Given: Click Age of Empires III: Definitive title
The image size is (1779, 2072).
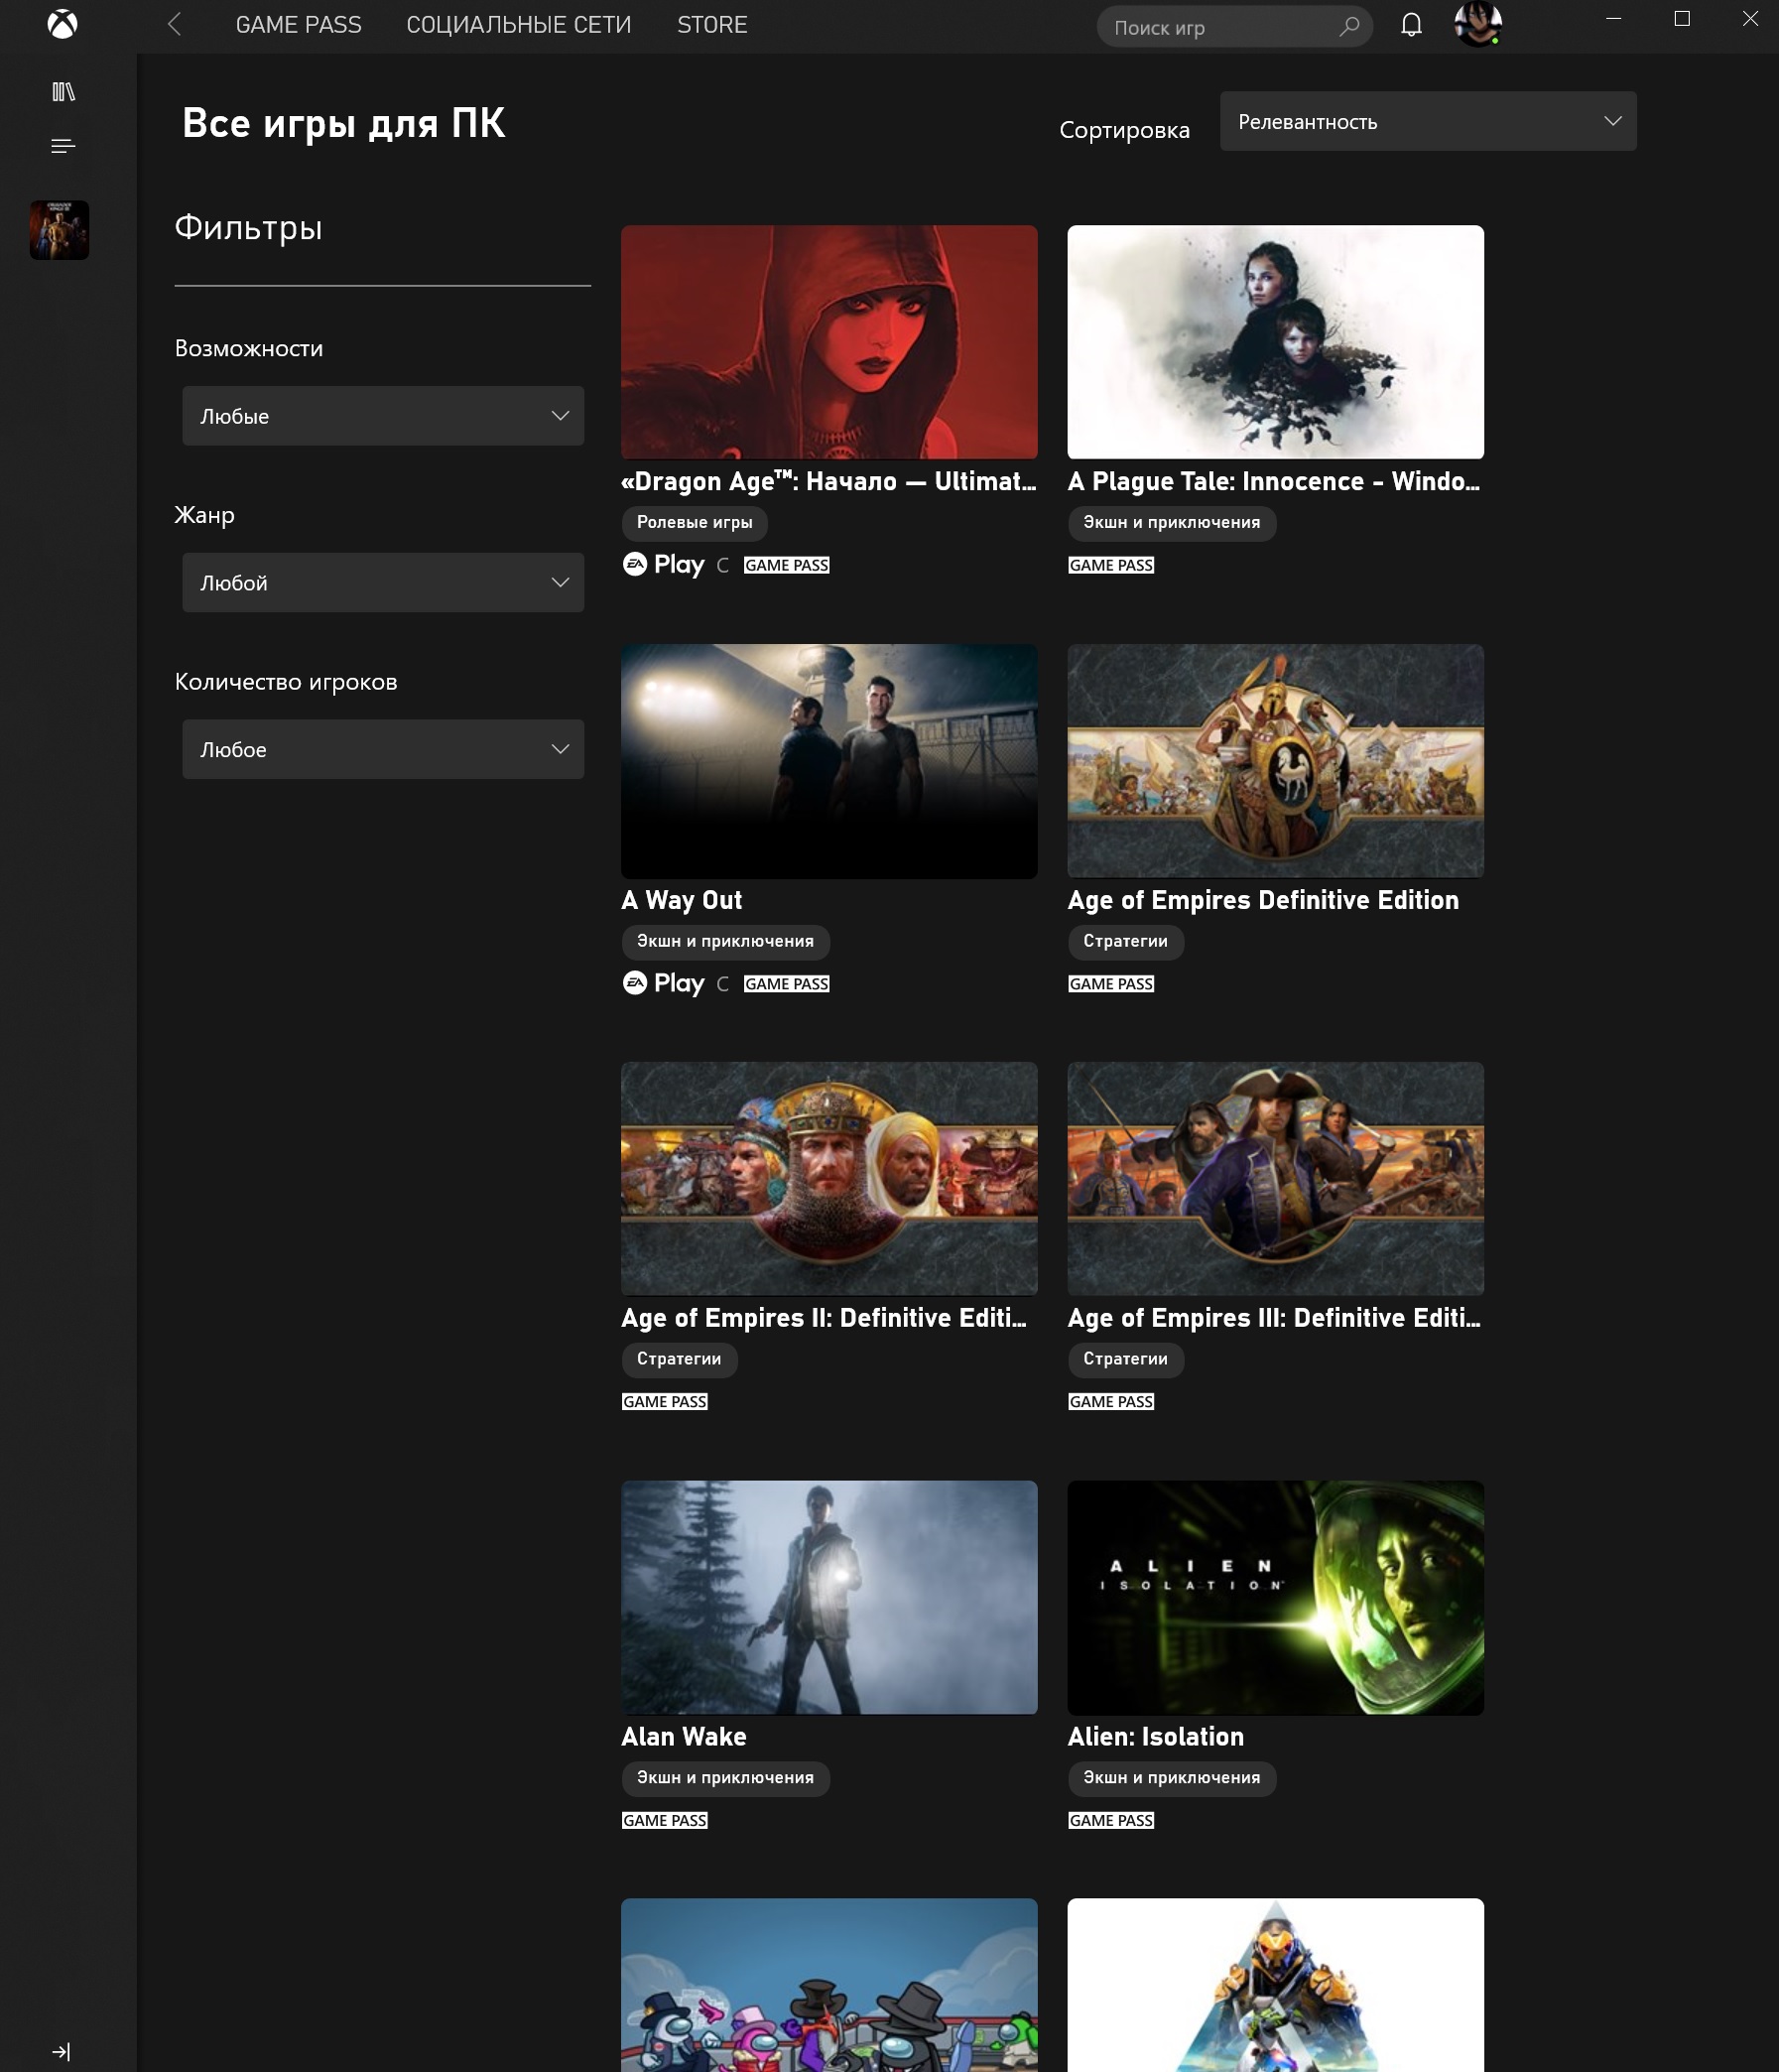Looking at the screenshot, I should [1275, 1319].
